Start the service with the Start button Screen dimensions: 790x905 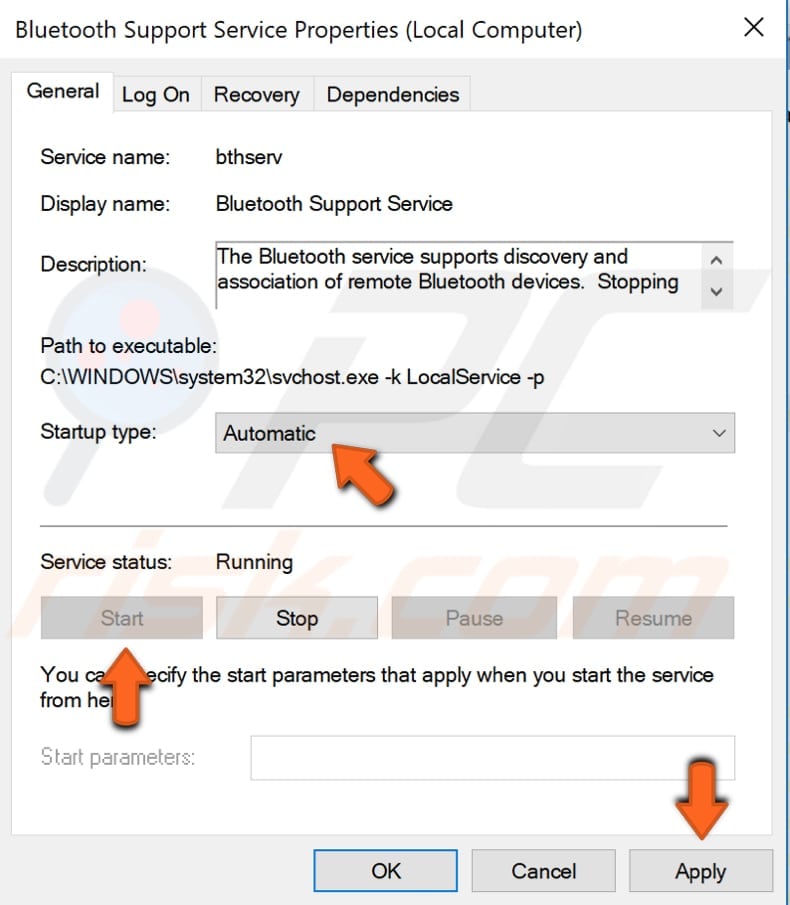point(121,617)
